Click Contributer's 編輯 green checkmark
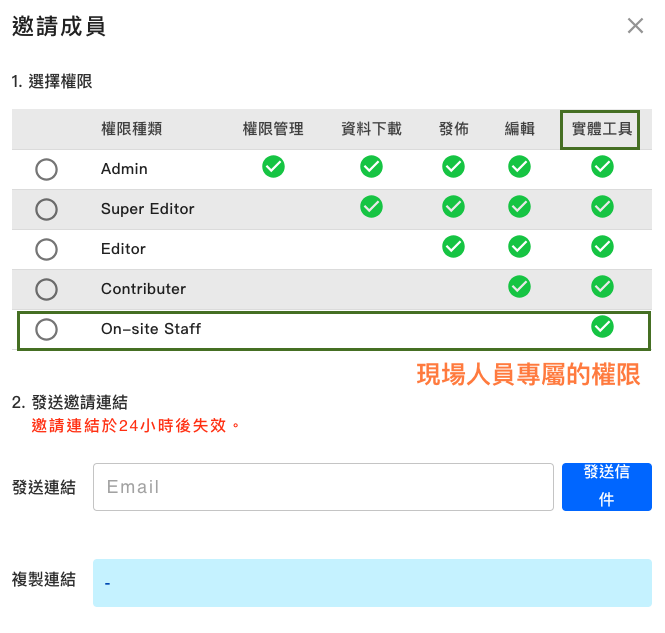This screenshot has height=633, width=665. point(519,287)
